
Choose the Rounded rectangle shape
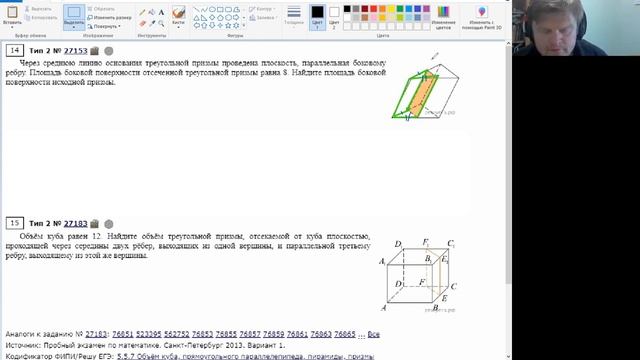[x=228, y=9]
